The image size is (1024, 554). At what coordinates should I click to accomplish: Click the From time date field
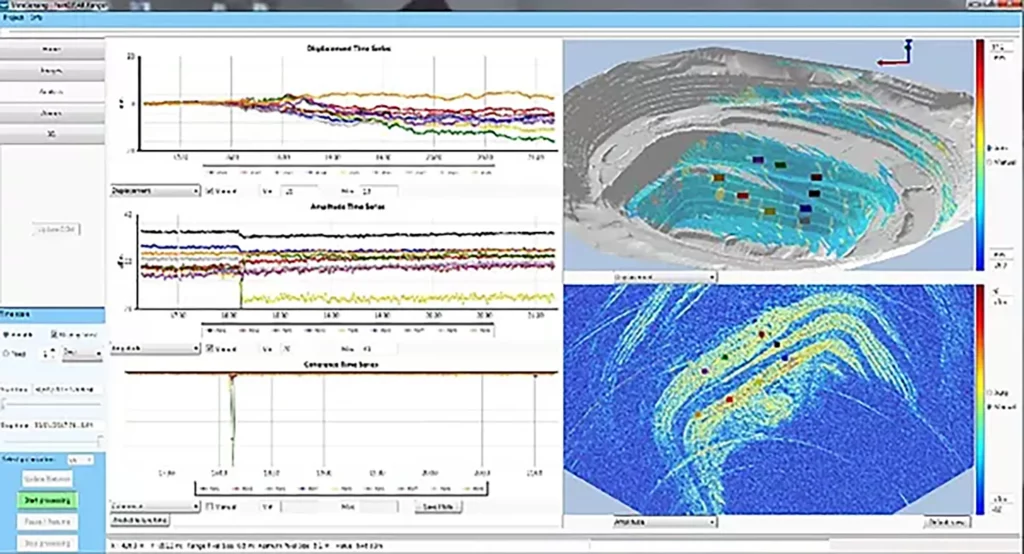(x=69, y=389)
